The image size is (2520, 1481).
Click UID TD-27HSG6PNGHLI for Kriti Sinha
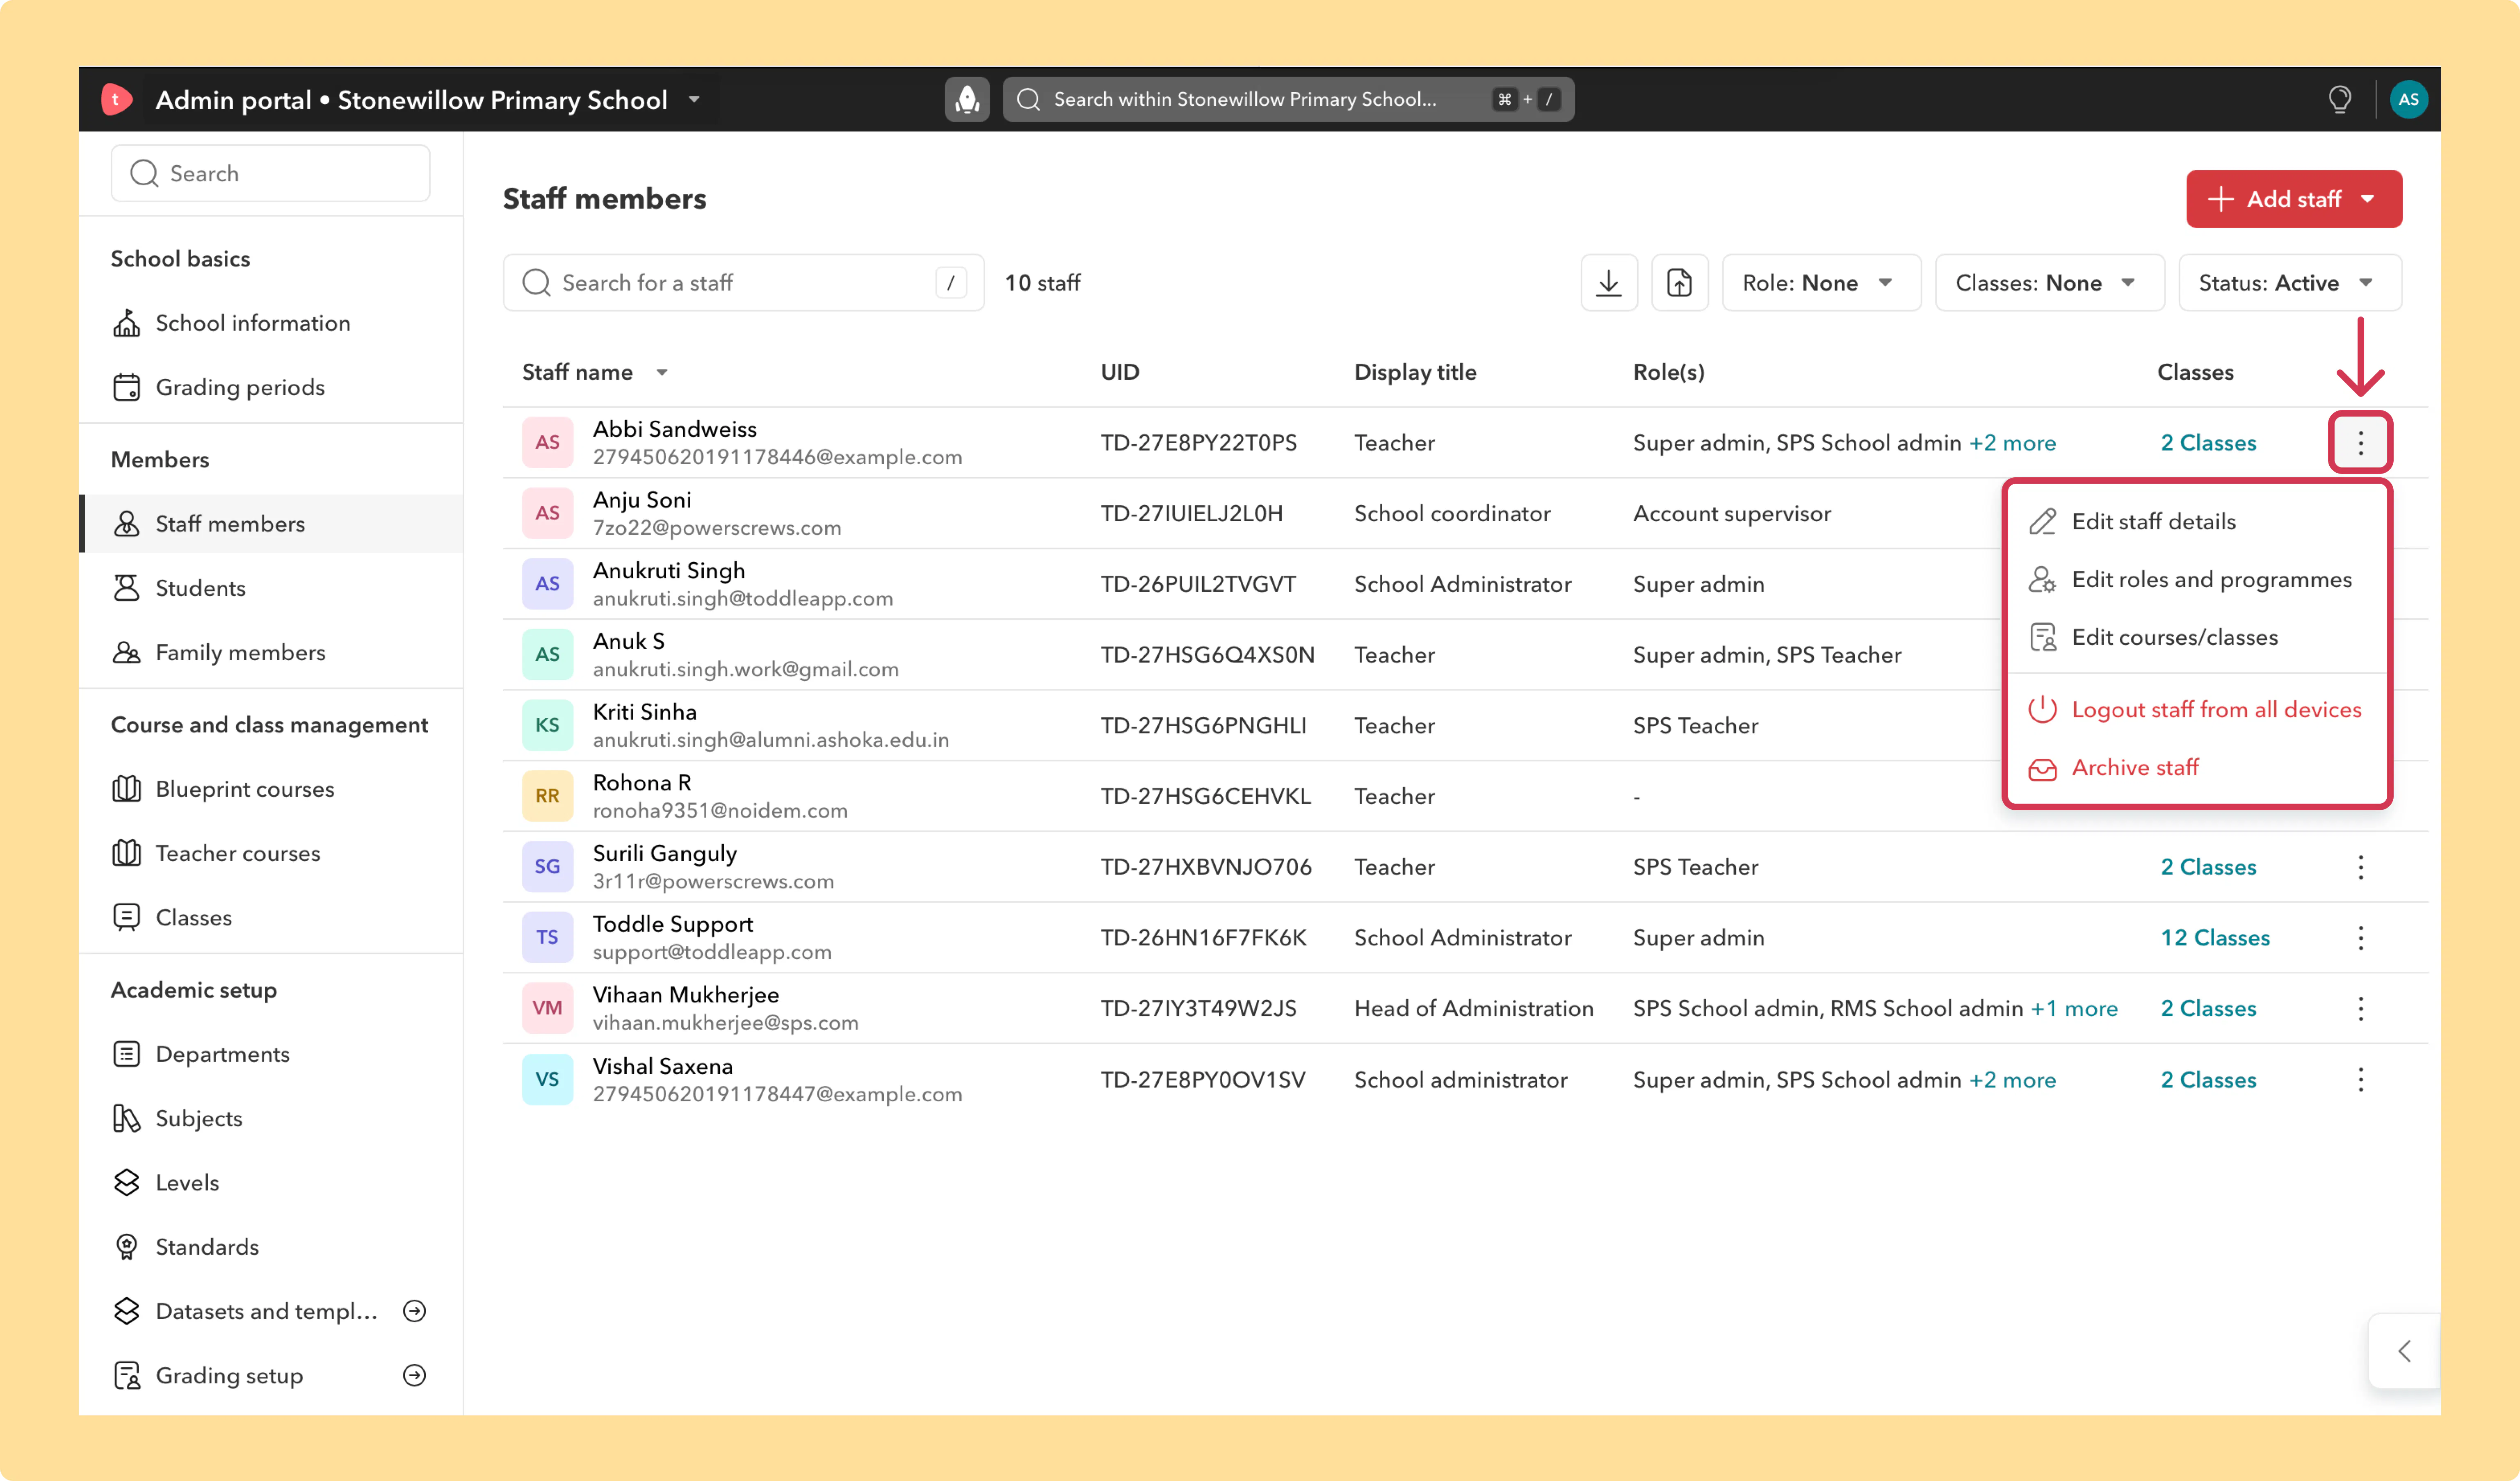(1203, 726)
